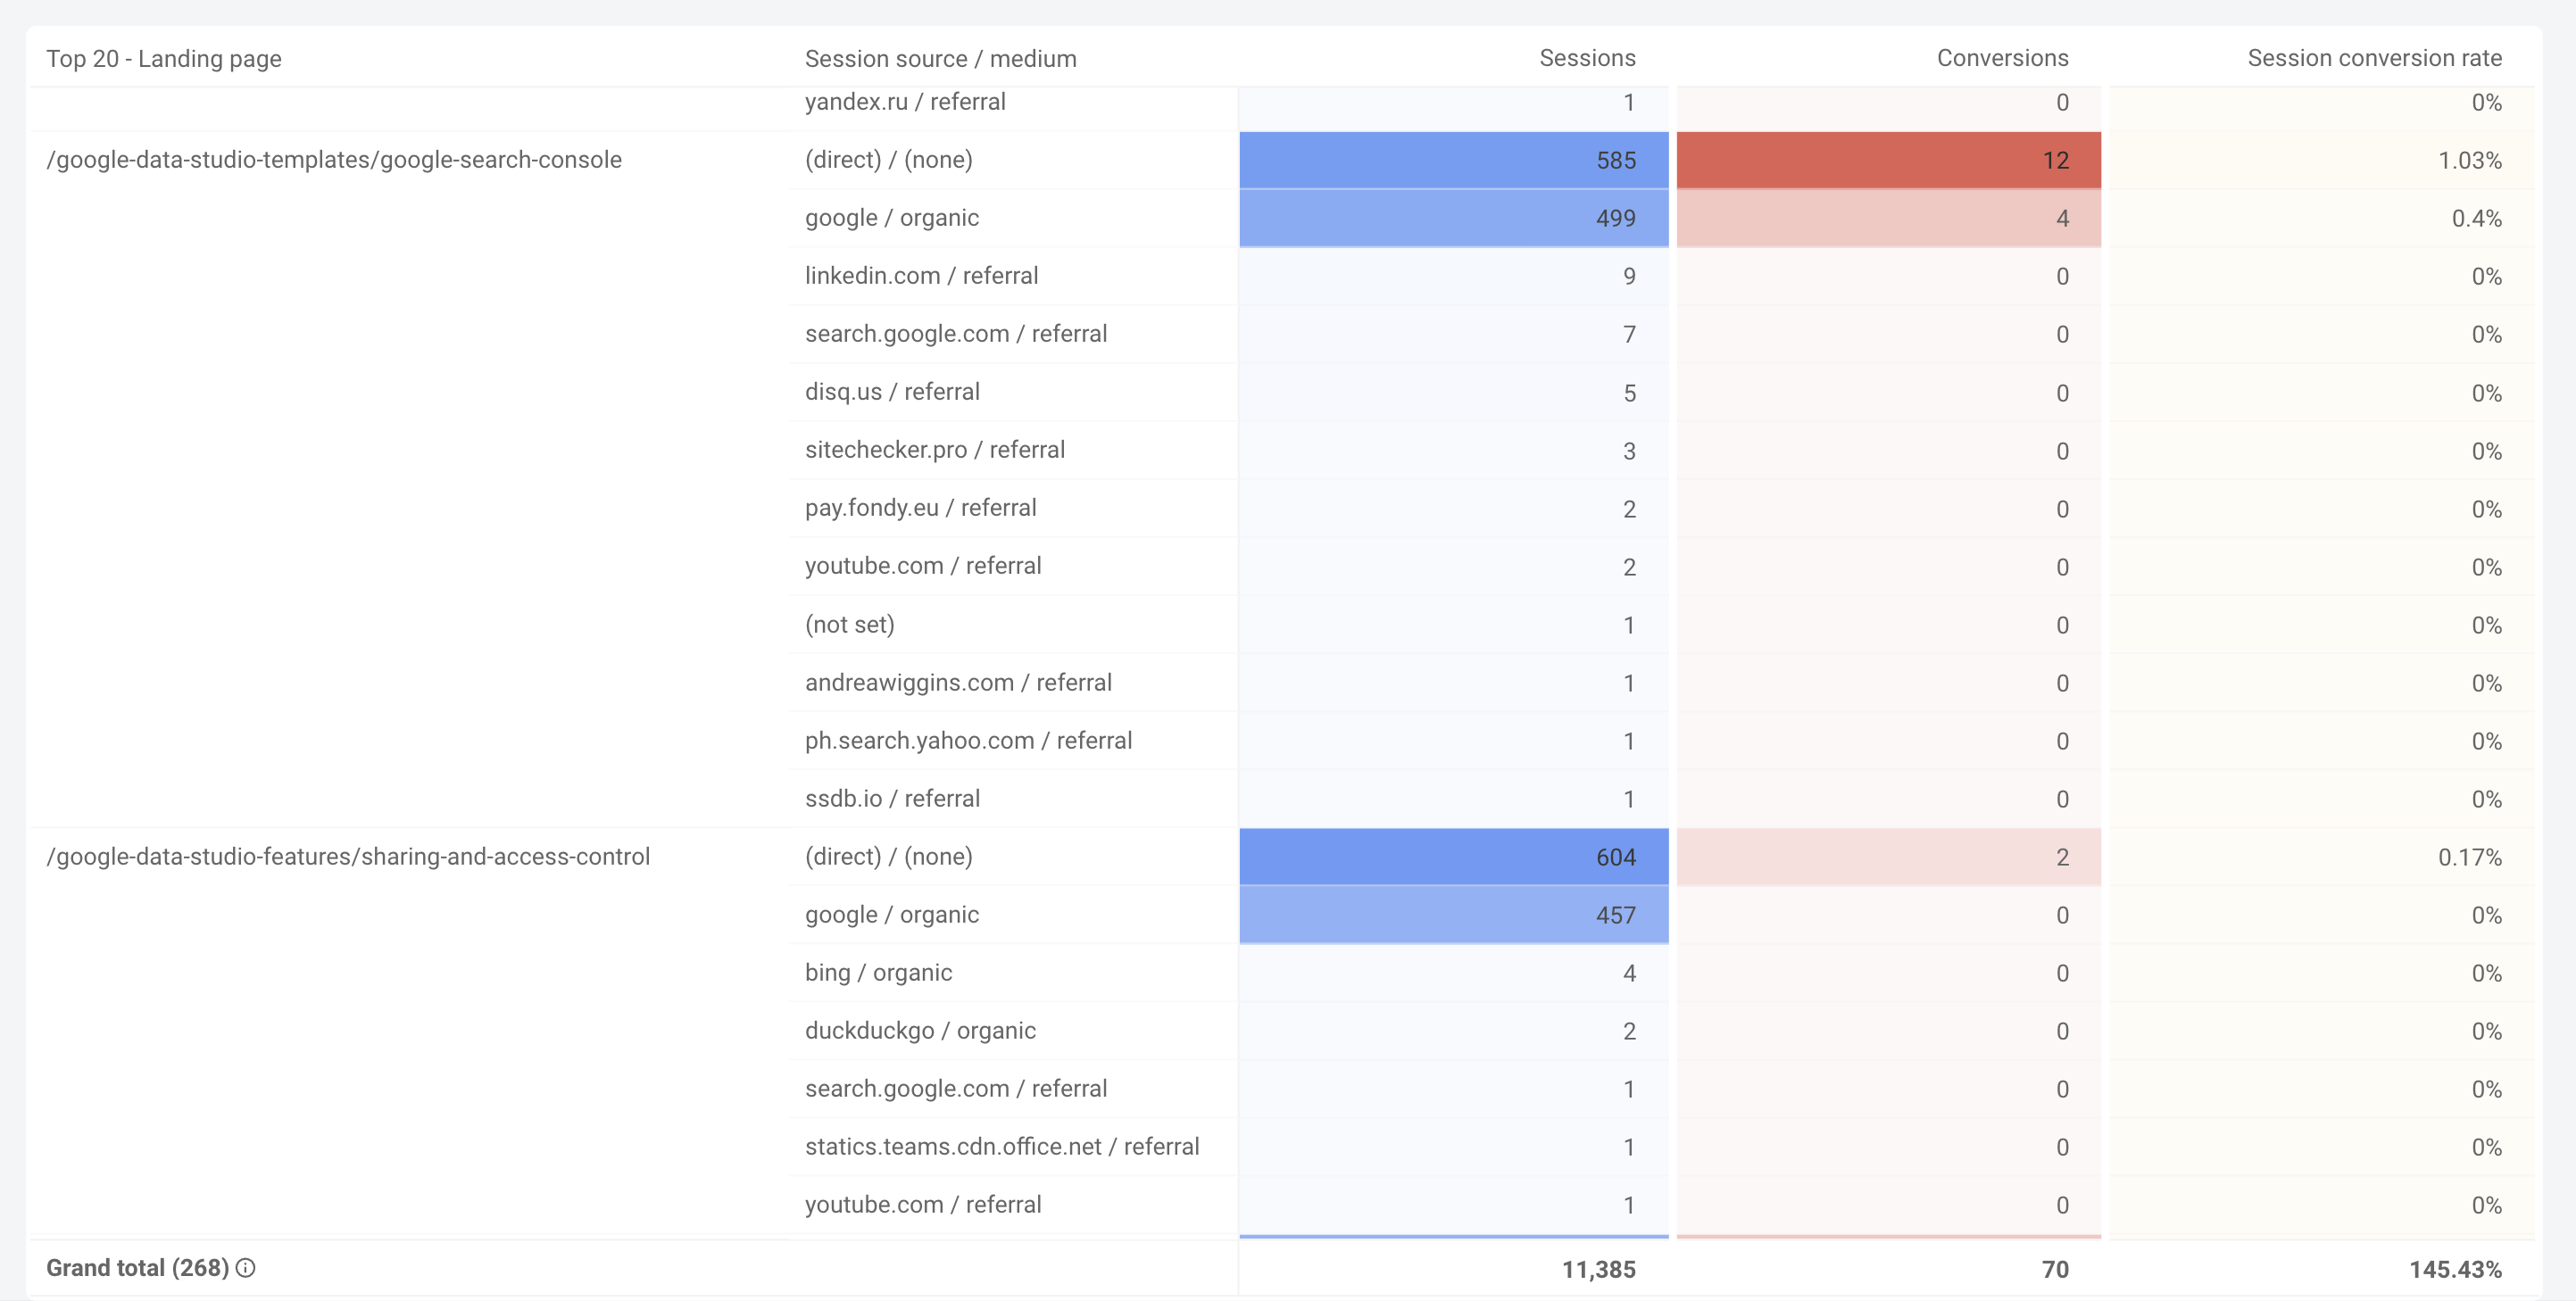
Task: Click sitechecker.pro / referral source
Action: 934,450
